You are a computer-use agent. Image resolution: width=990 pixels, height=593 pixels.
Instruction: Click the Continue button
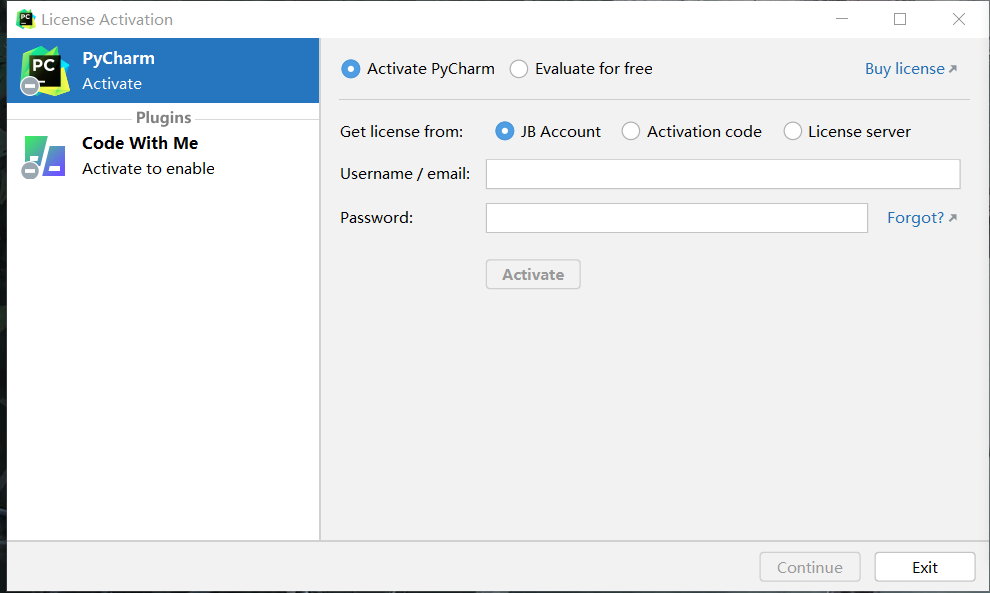[809, 567]
